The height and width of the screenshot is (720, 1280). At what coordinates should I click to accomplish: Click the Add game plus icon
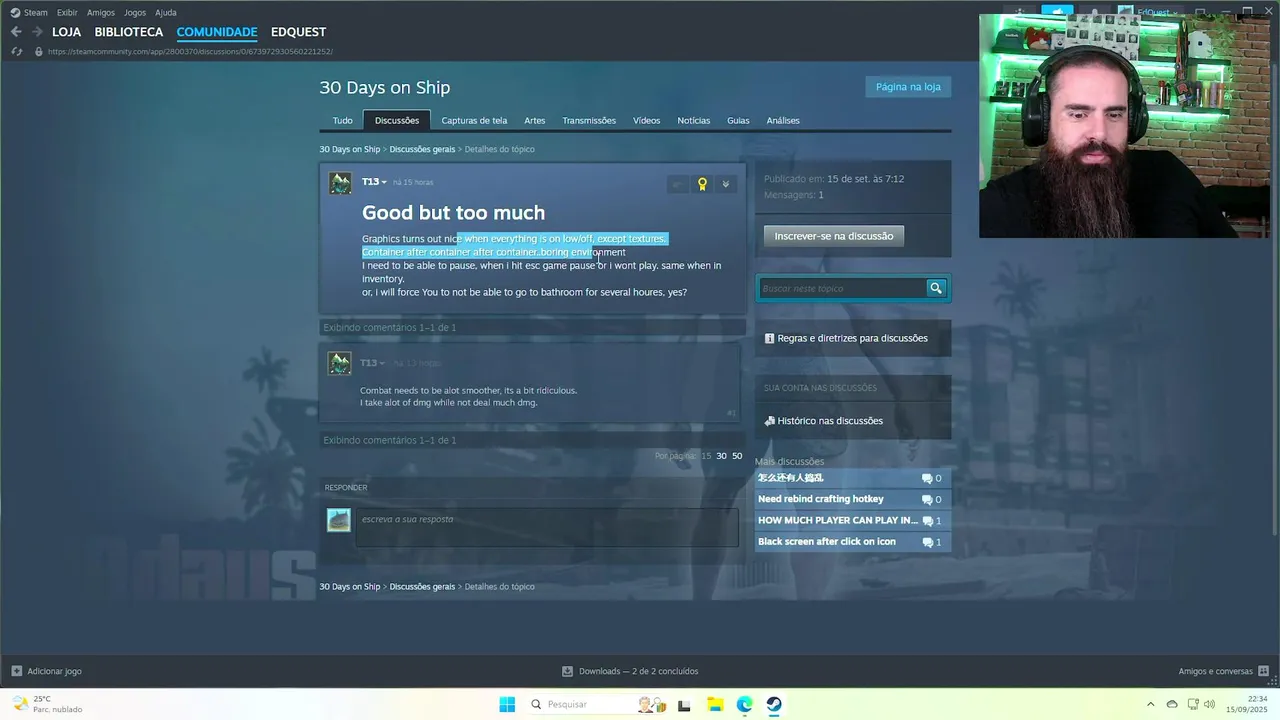coord(16,671)
